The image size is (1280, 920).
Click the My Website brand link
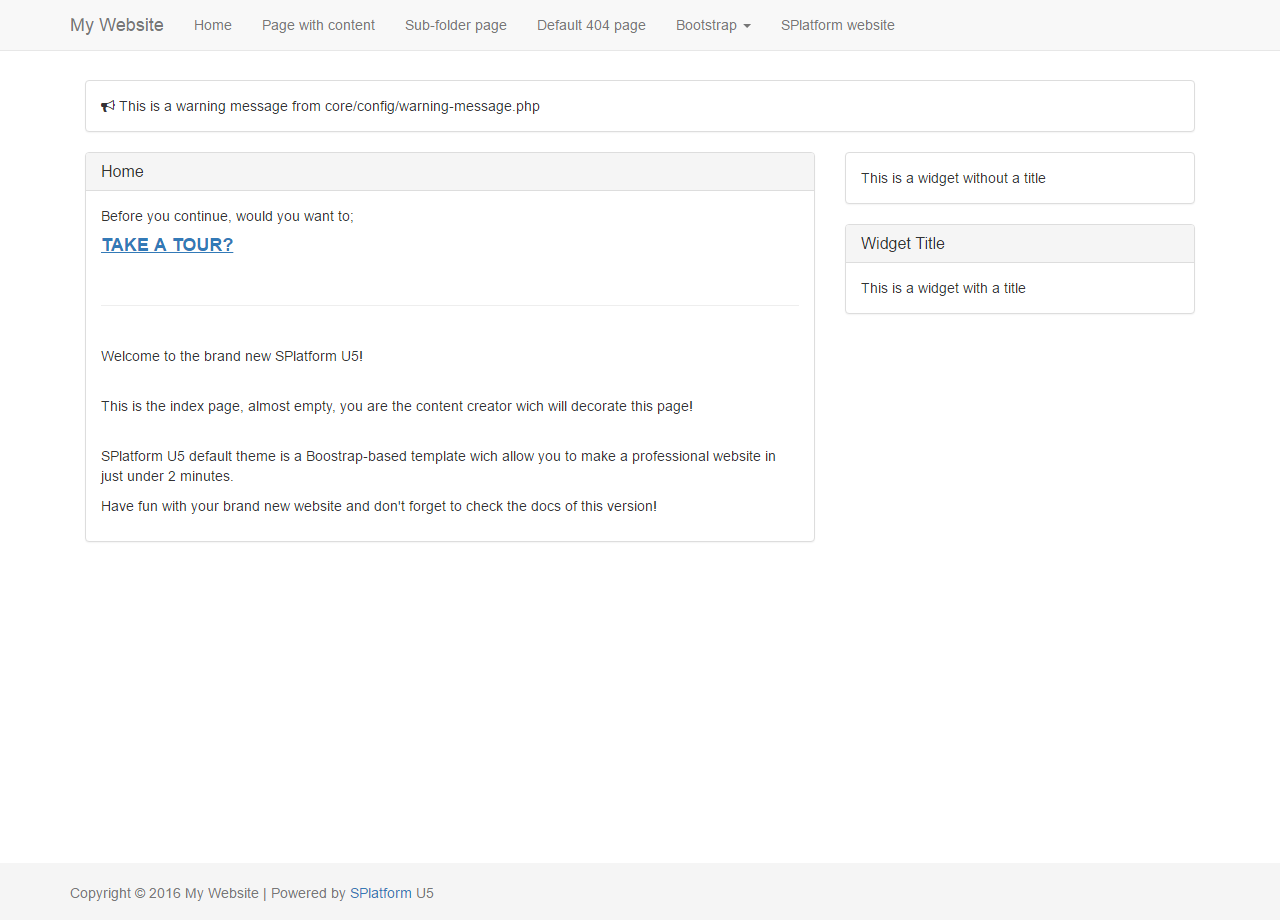(x=117, y=25)
